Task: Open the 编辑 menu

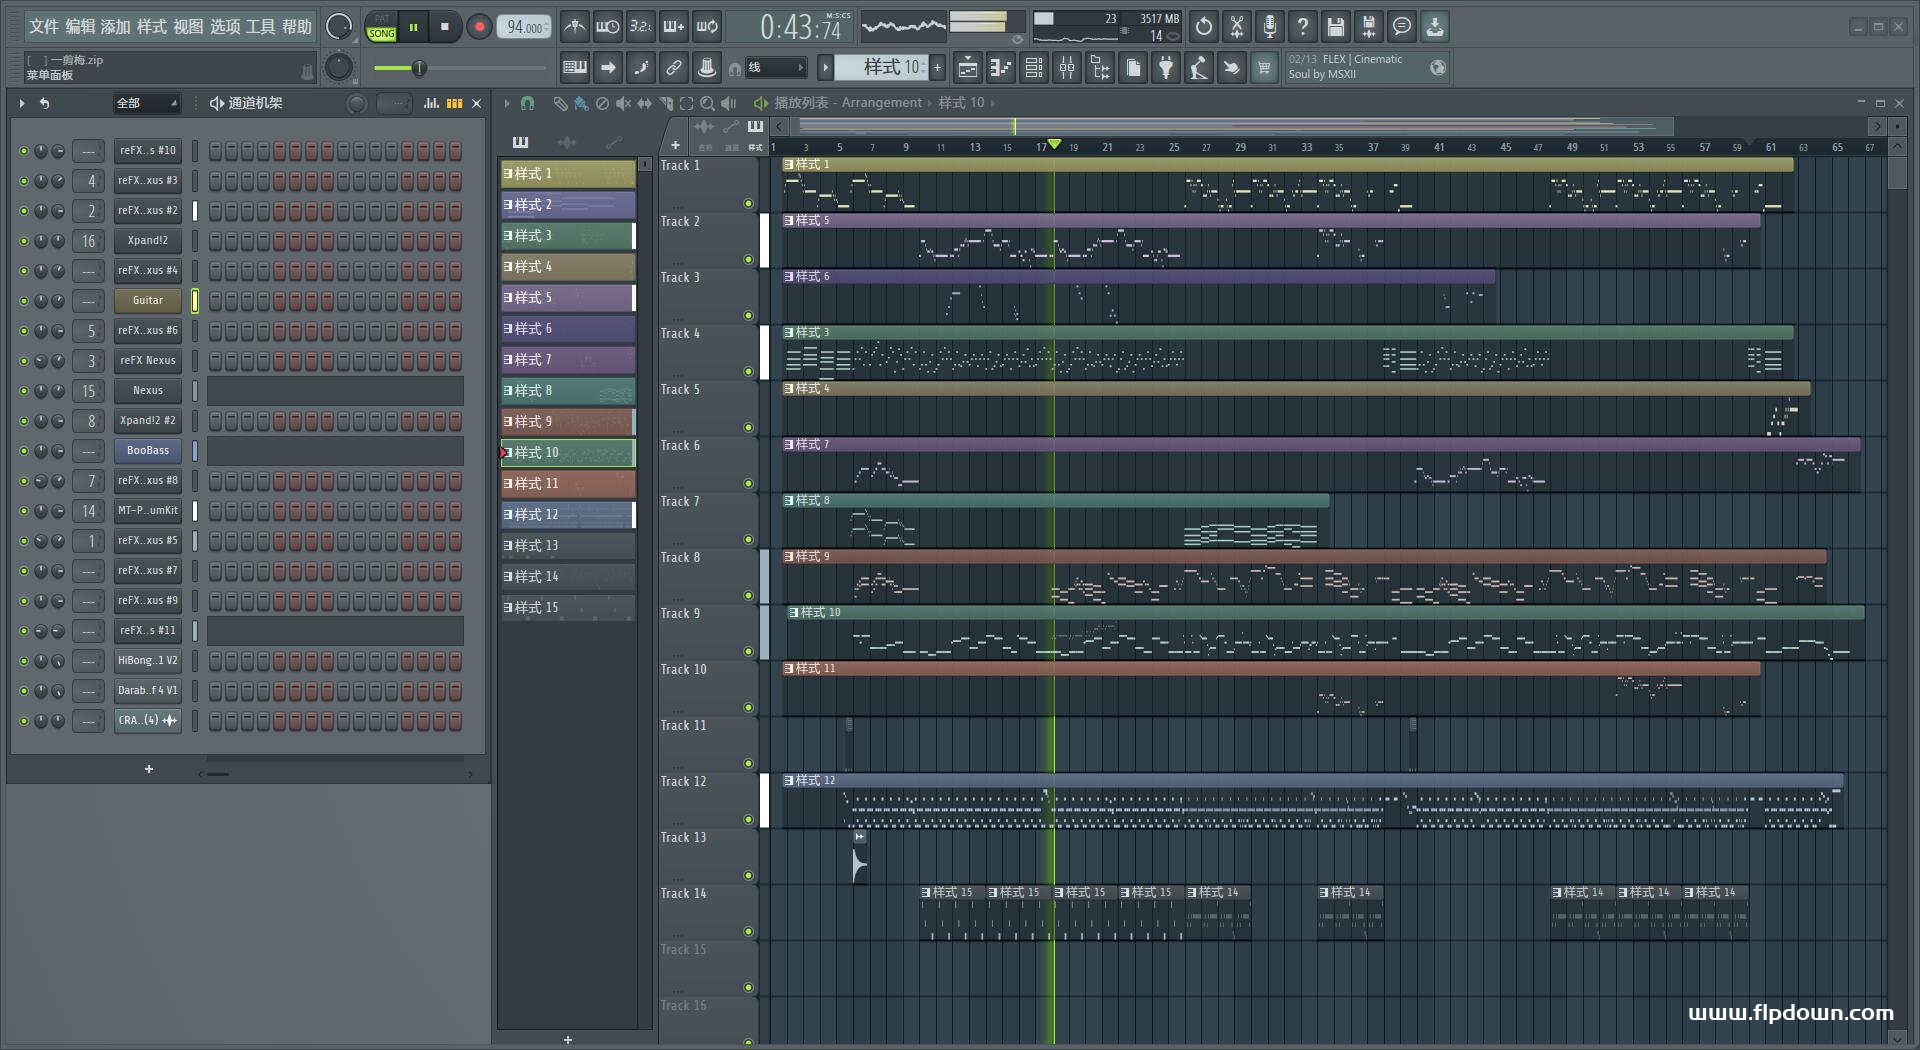Action: 80,27
